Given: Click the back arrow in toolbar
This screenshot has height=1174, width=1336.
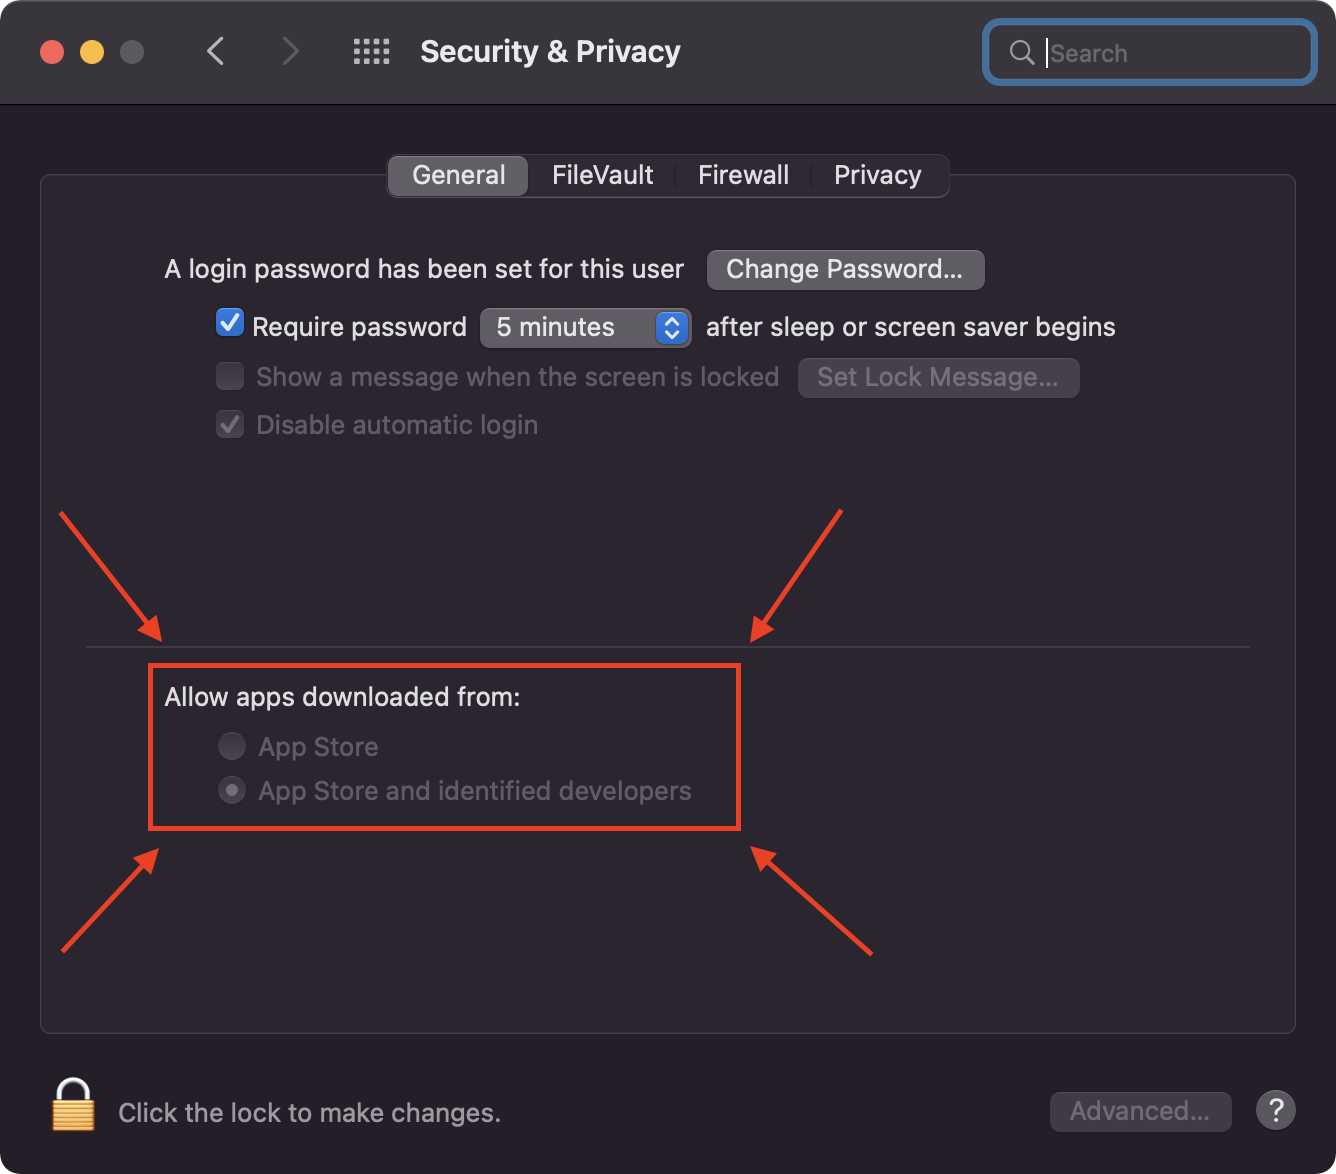Looking at the screenshot, I should (x=215, y=51).
